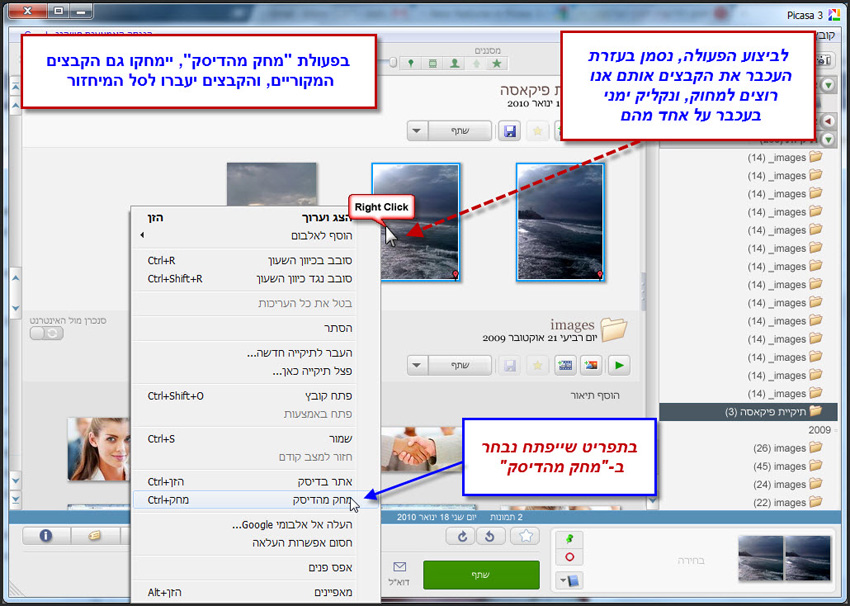The height and width of the screenshot is (606, 850).
Task: Click the 2009 year header in folder list
Action: coord(819,430)
